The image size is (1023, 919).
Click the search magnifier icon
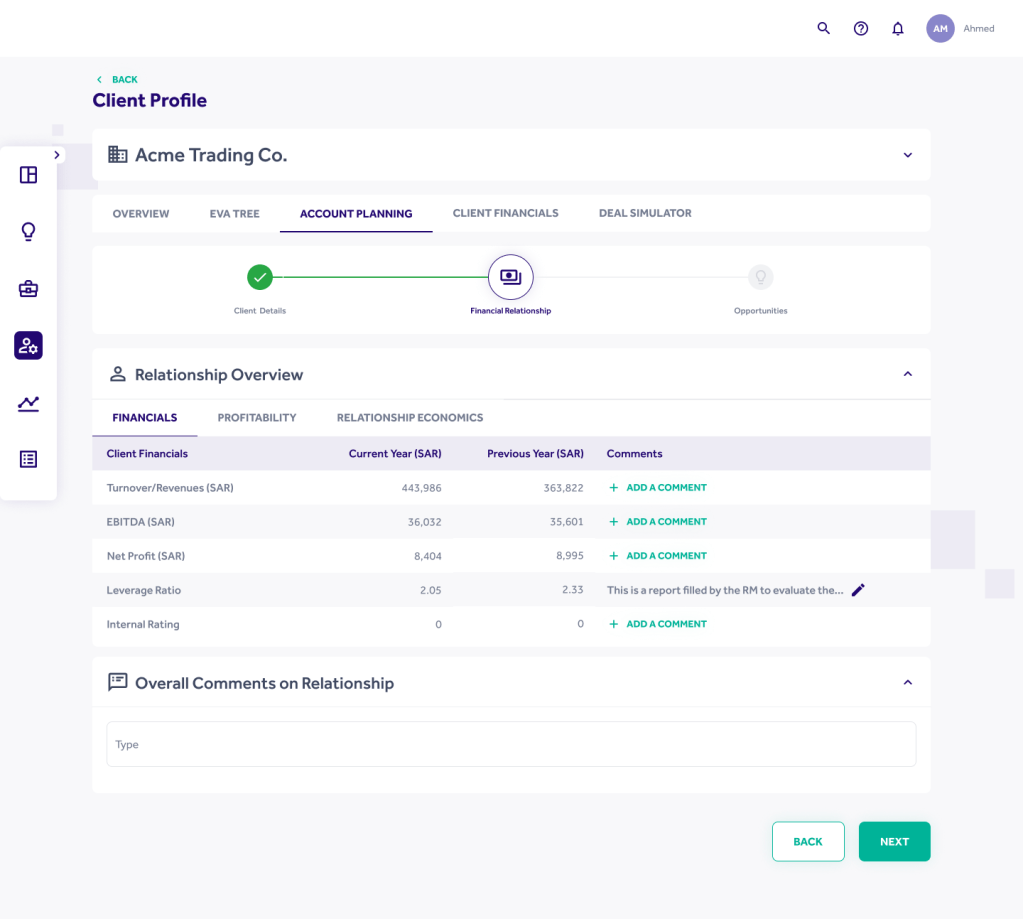(823, 28)
